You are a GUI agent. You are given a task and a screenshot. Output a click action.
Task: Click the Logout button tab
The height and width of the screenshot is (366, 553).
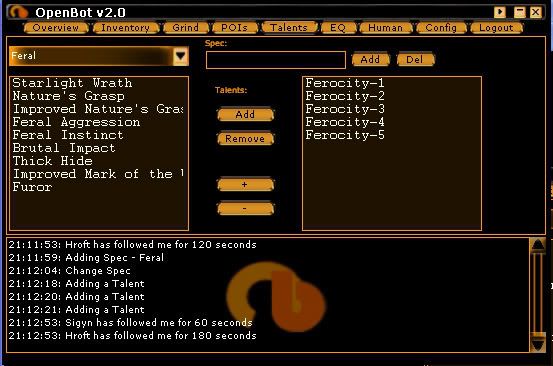pyautogui.click(x=496, y=28)
